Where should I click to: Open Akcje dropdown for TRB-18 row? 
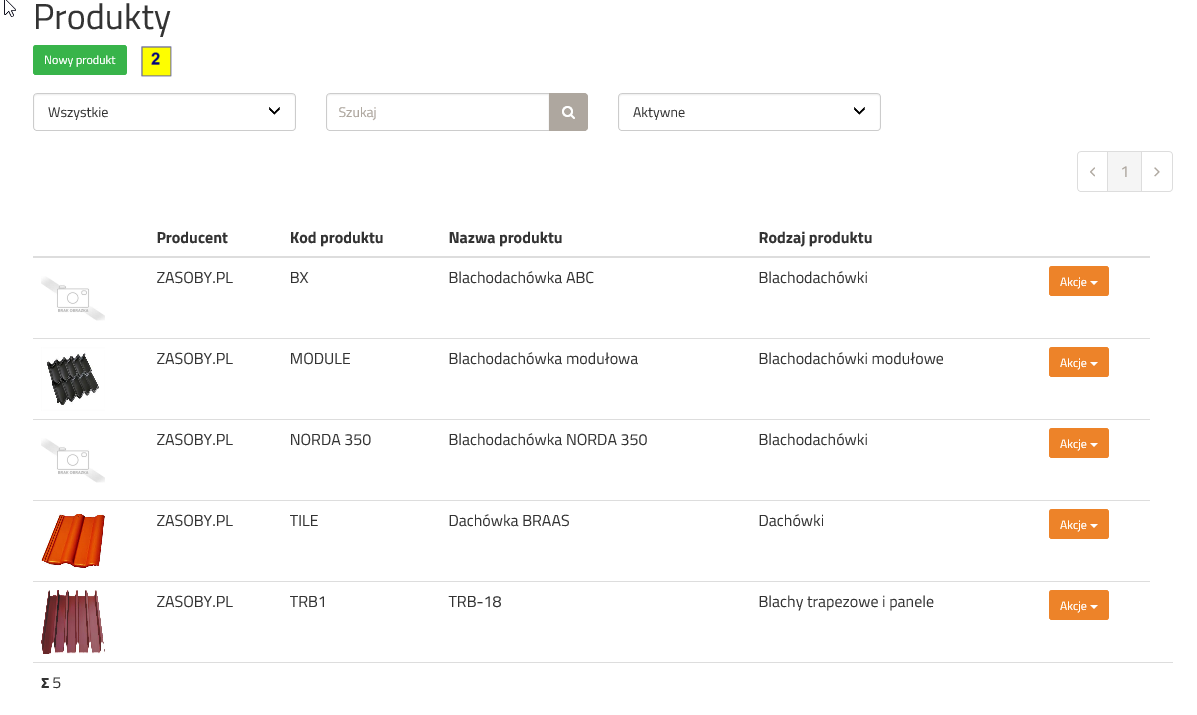point(1078,605)
